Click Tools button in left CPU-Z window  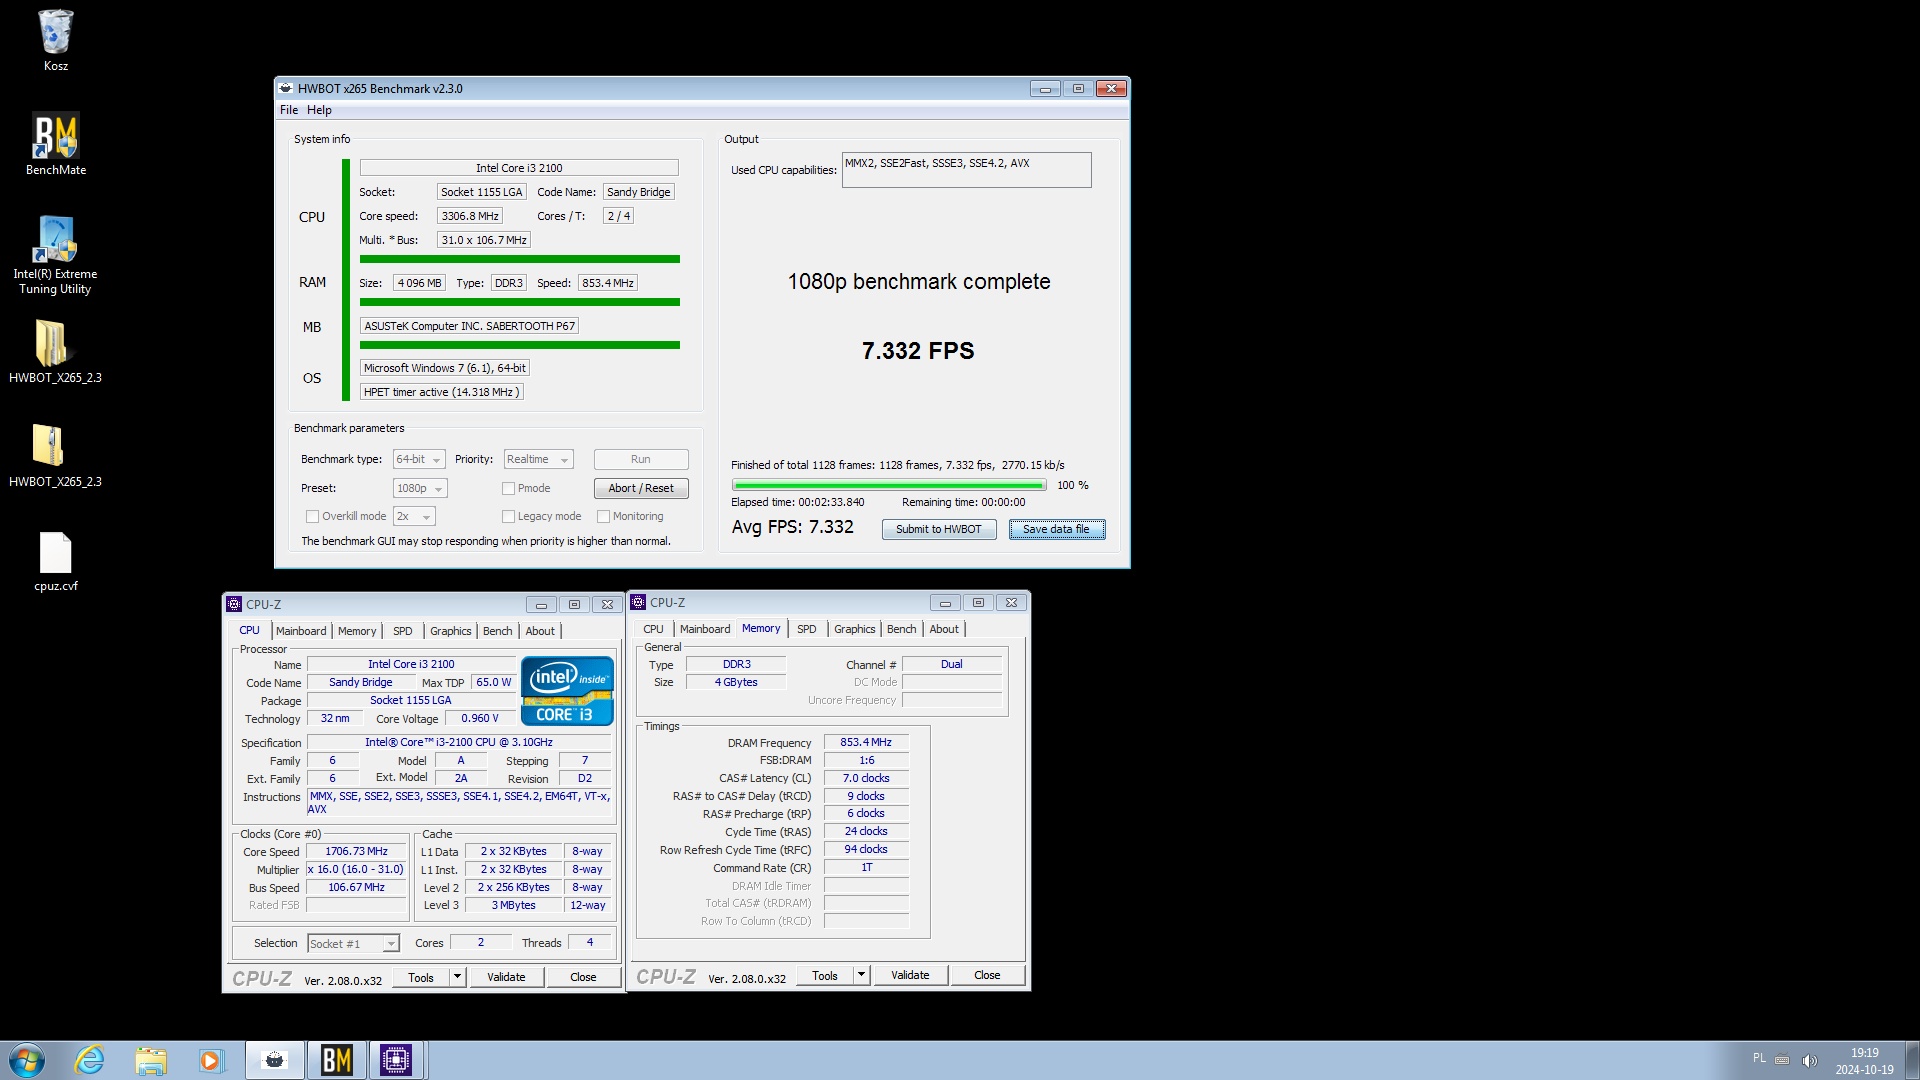421,977
